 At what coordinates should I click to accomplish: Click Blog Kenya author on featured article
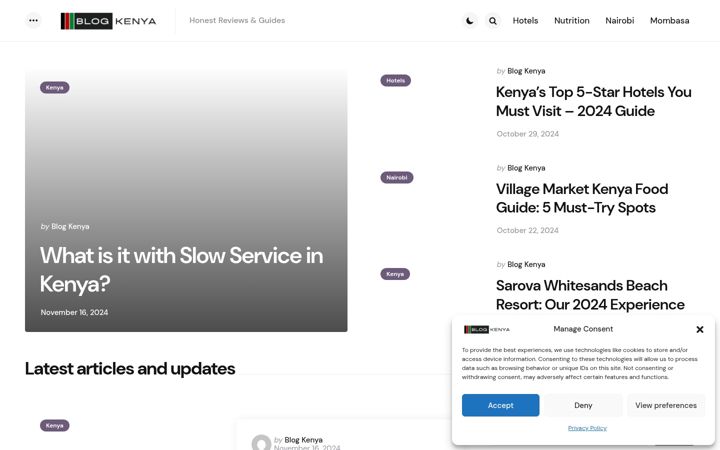click(70, 226)
